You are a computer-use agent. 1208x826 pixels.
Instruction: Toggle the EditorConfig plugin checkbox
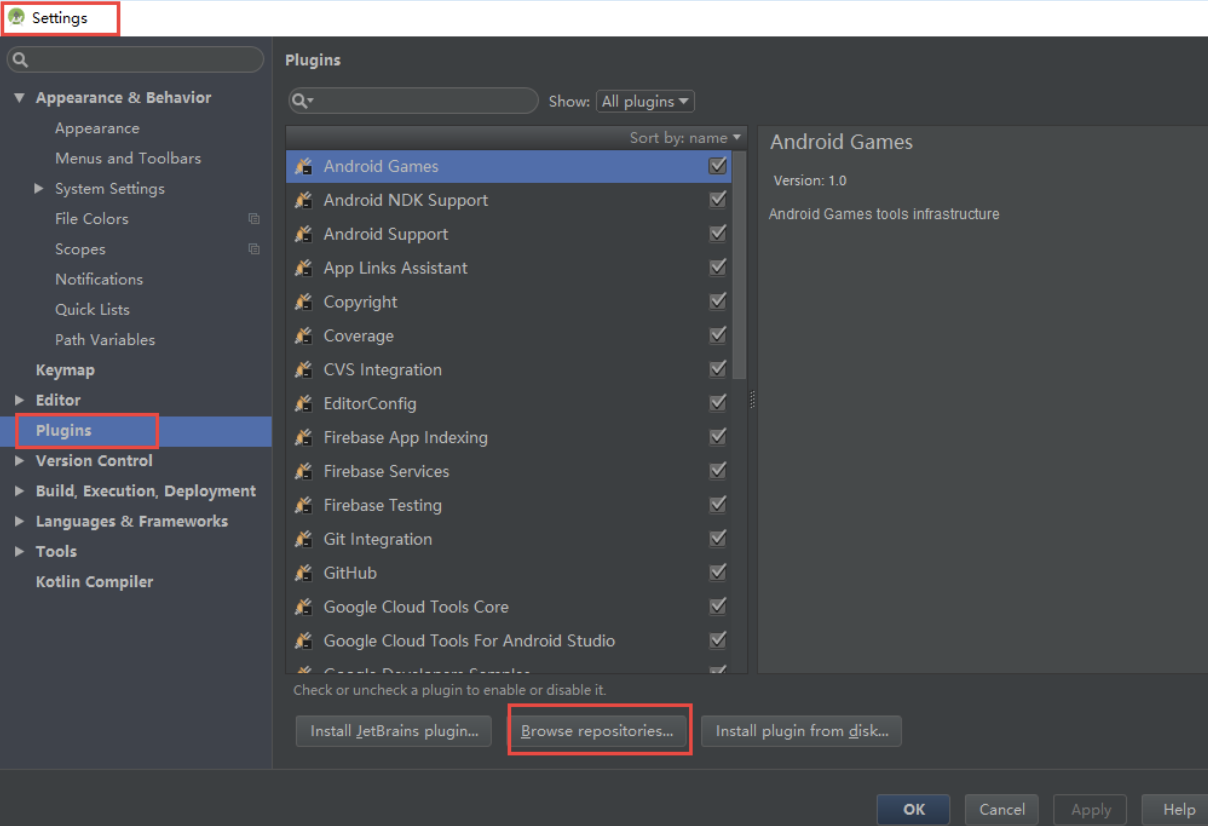pyautogui.click(x=717, y=403)
